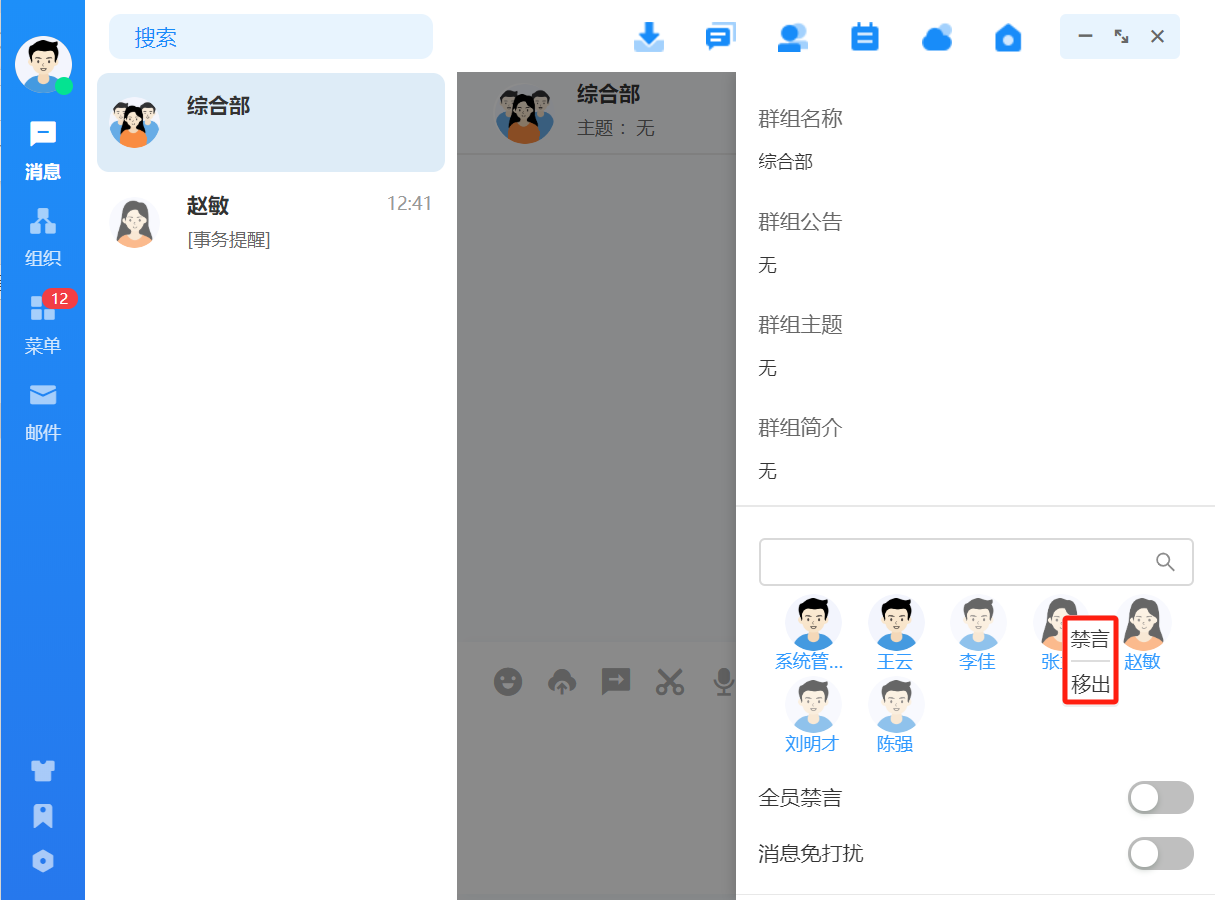Go to the 邮件 tab in sidebar
Screen dimensions: 1215x900
point(43,411)
